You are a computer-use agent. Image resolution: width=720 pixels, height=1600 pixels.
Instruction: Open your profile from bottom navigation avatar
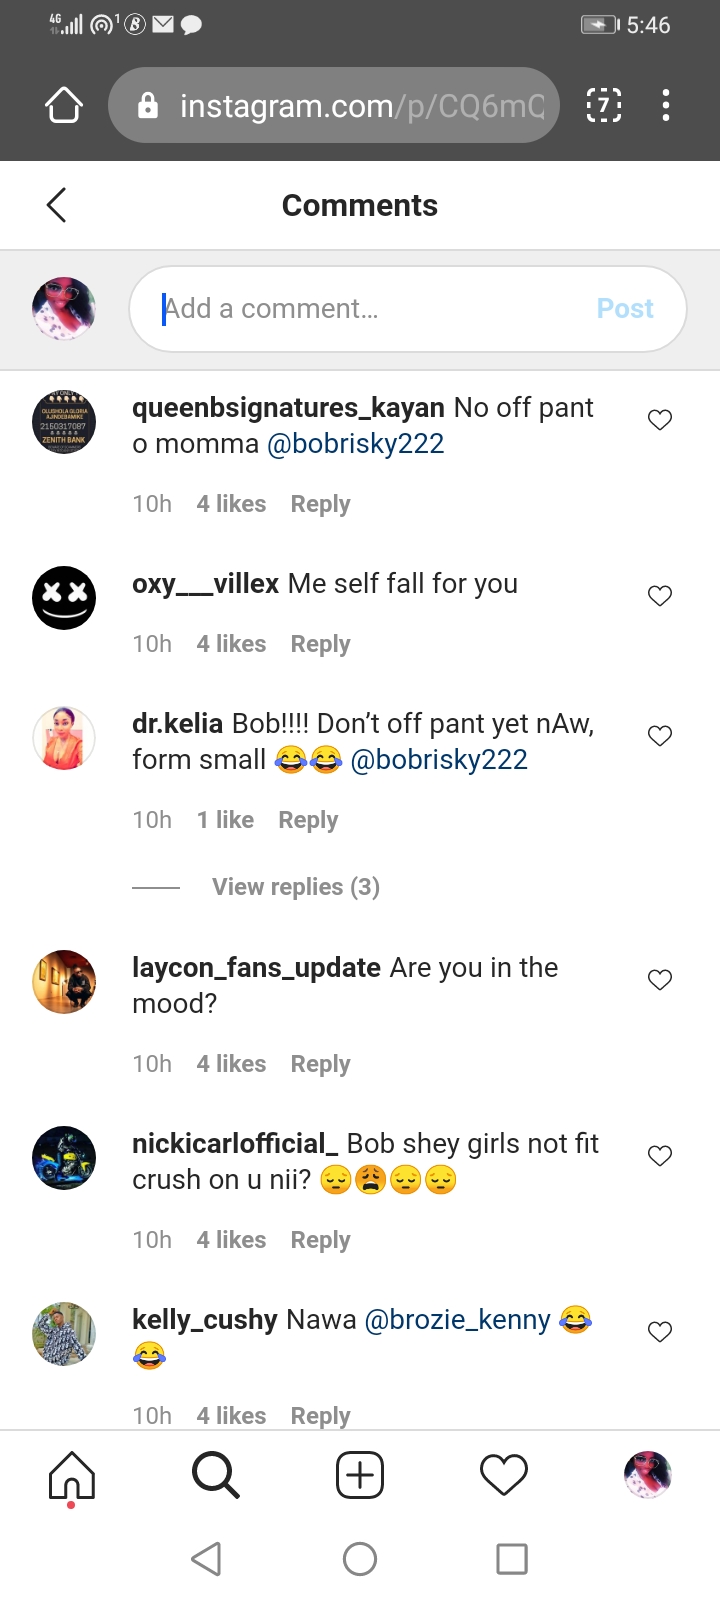point(648,1475)
